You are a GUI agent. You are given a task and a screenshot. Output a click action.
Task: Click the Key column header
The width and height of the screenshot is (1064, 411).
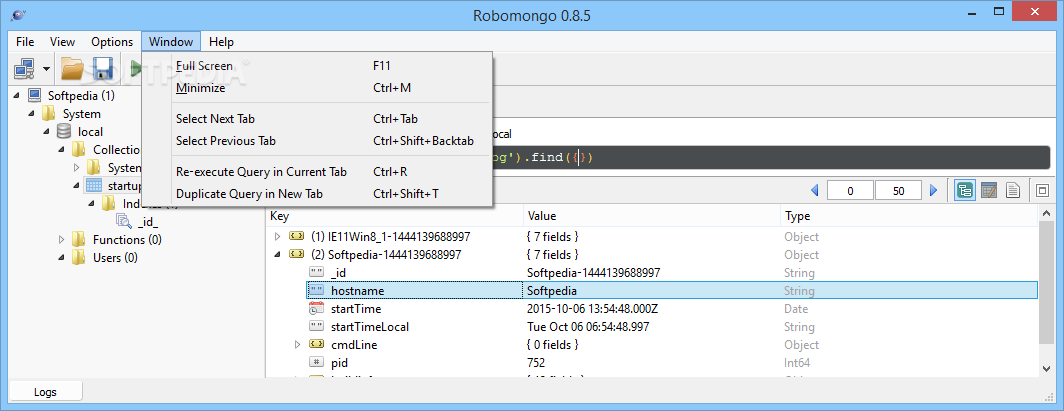(x=394, y=216)
